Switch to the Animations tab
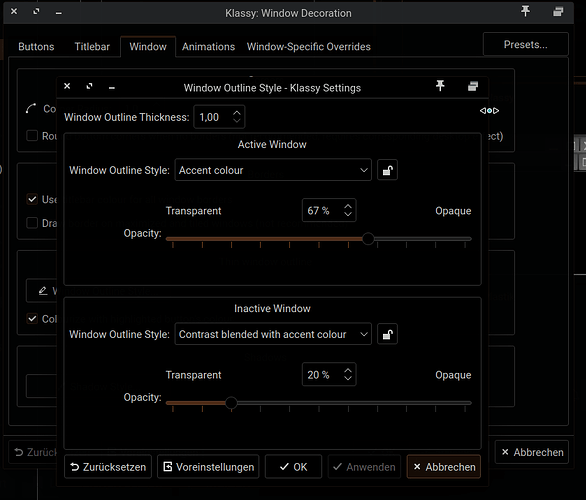The height and width of the screenshot is (500, 586). [x=208, y=47]
